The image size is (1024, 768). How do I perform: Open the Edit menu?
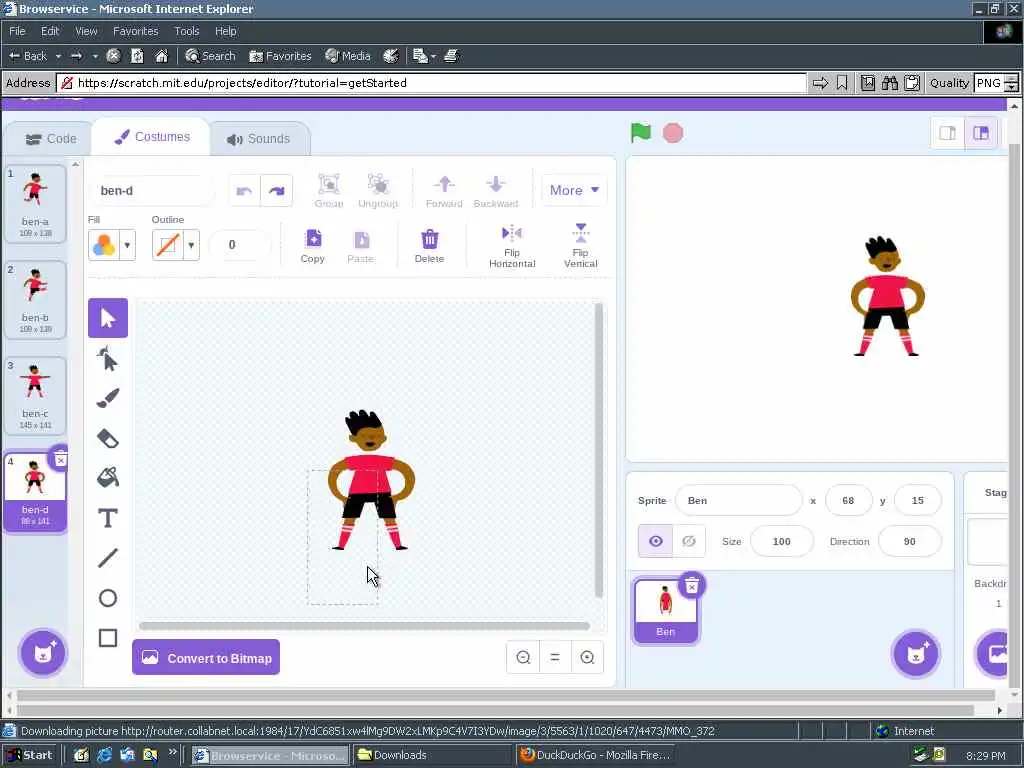point(50,31)
